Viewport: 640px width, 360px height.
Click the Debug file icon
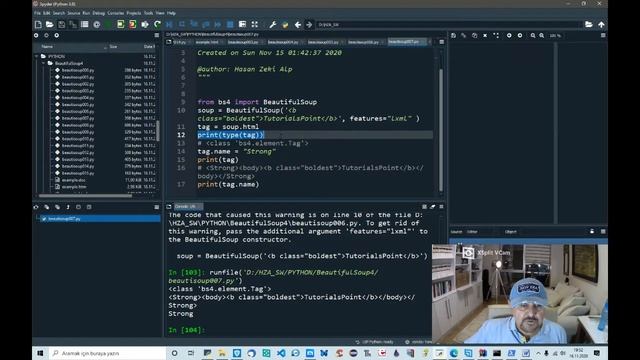[169, 24]
